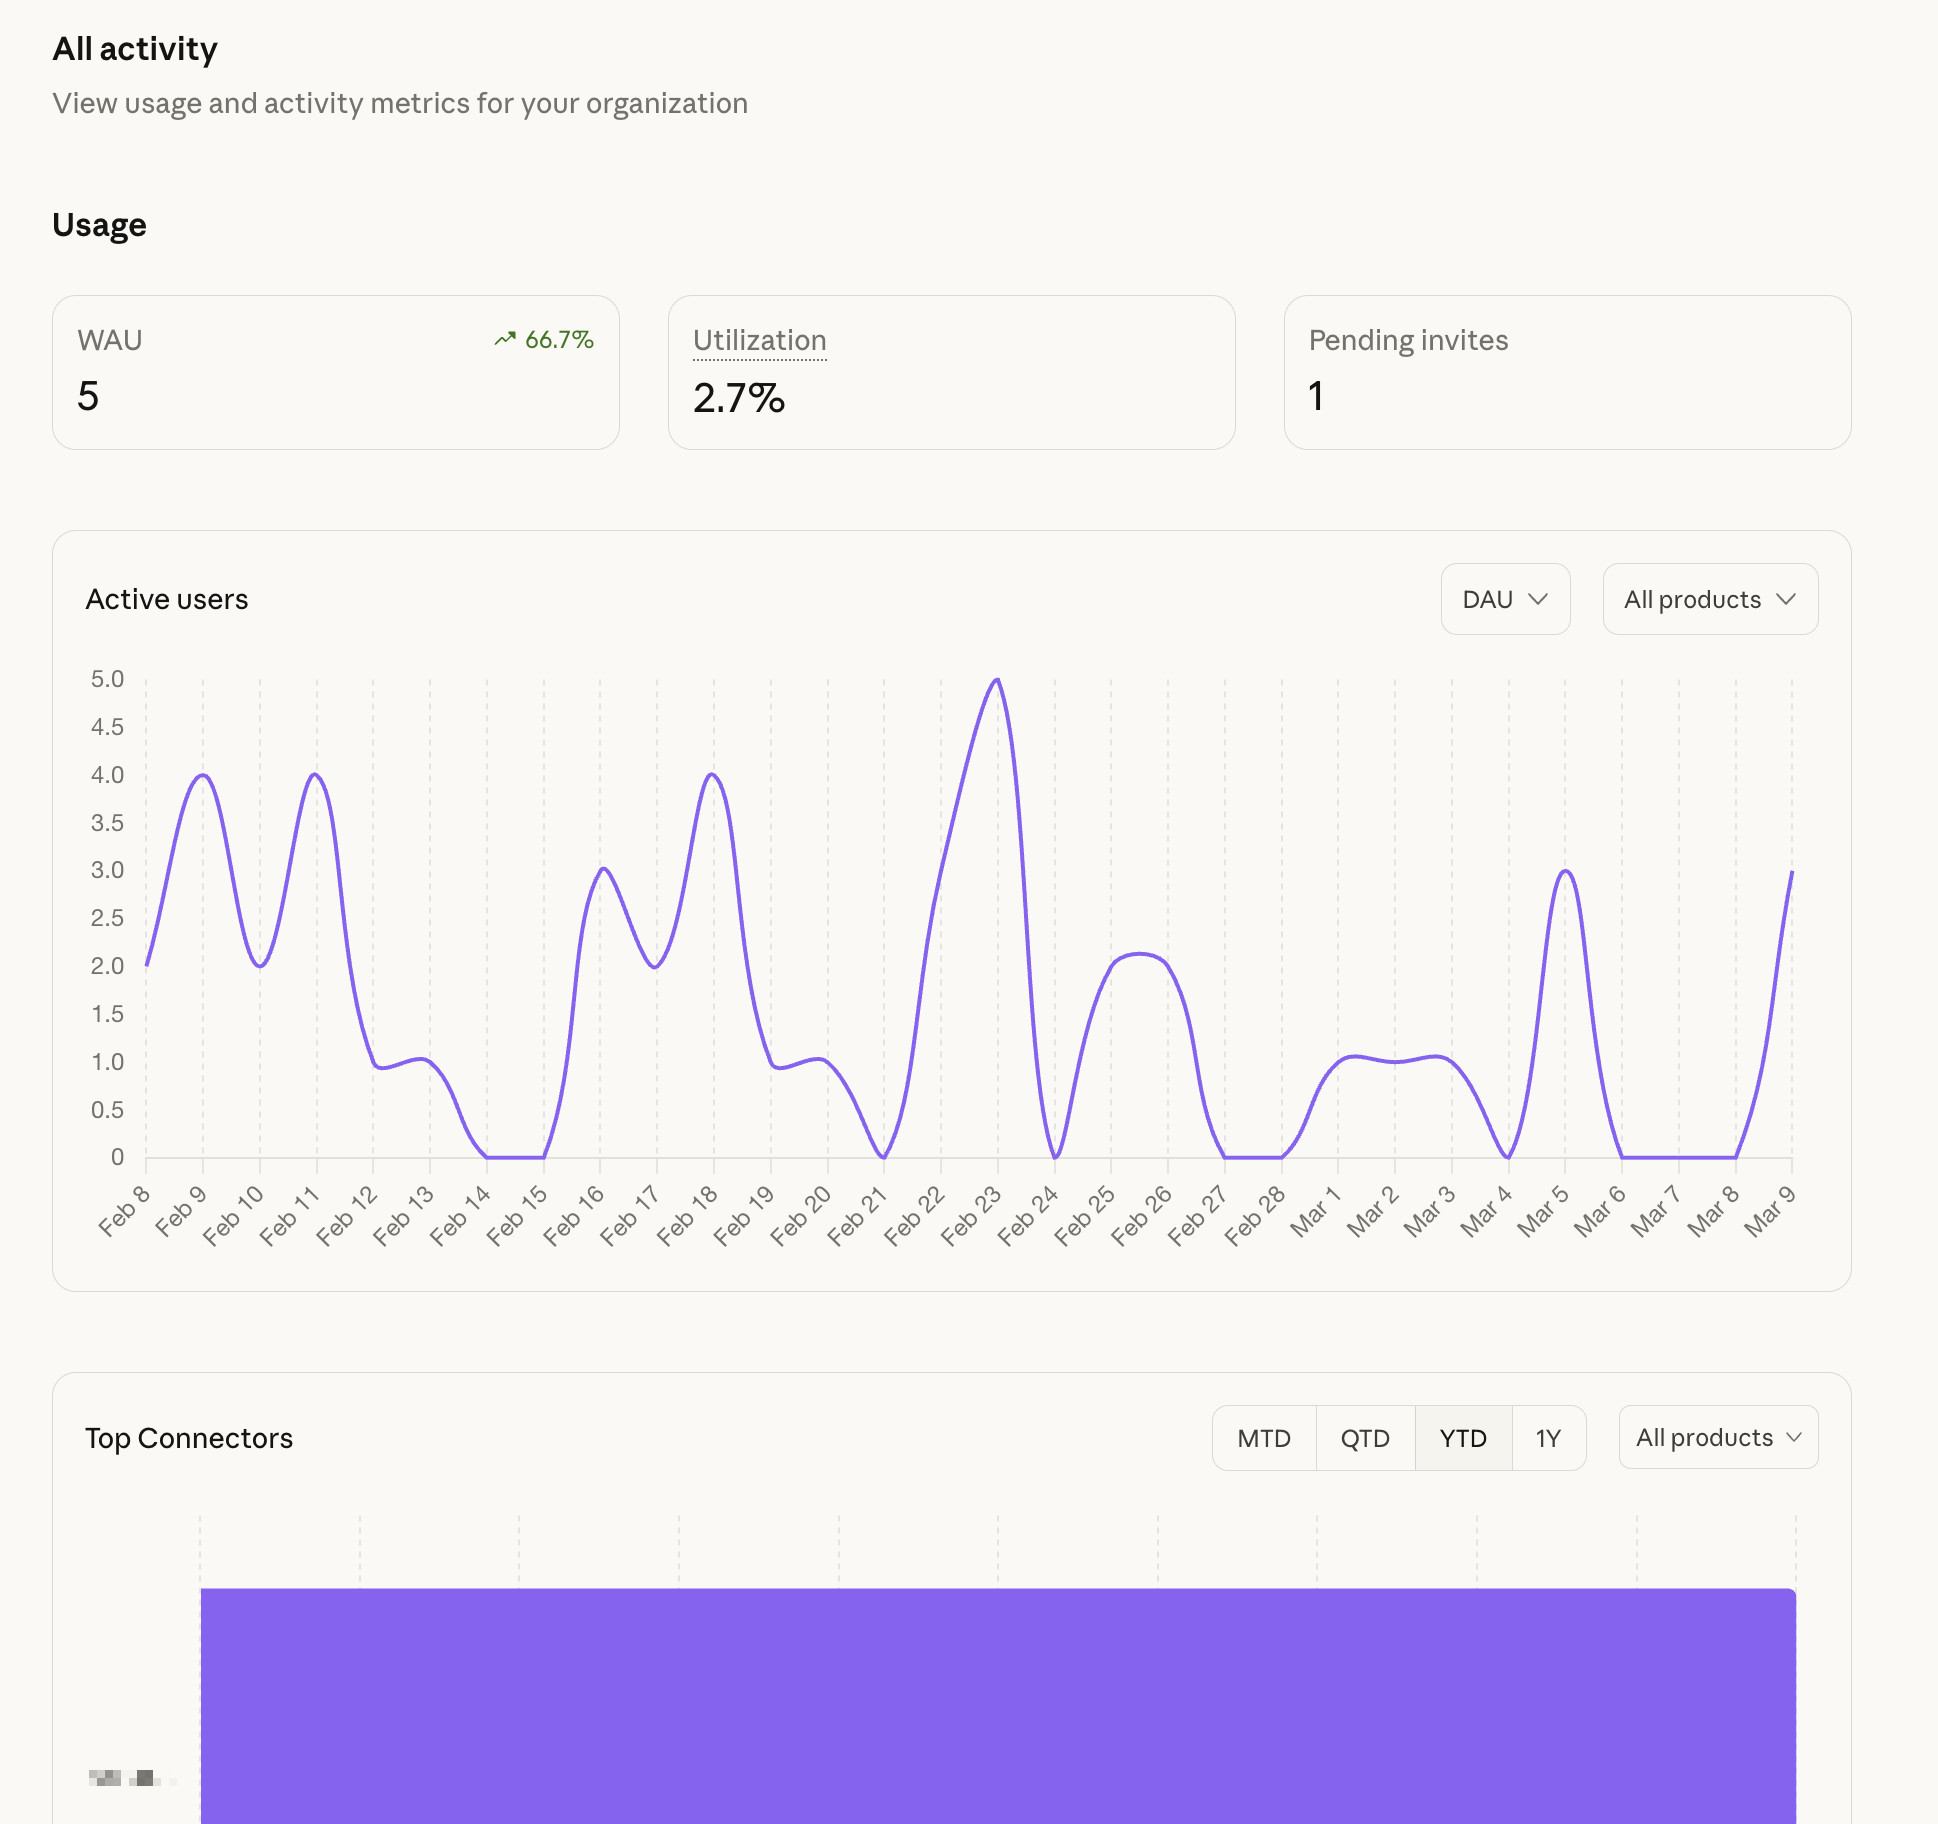
Task: Click the green upward trend arrow icon
Action: click(506, 339)
